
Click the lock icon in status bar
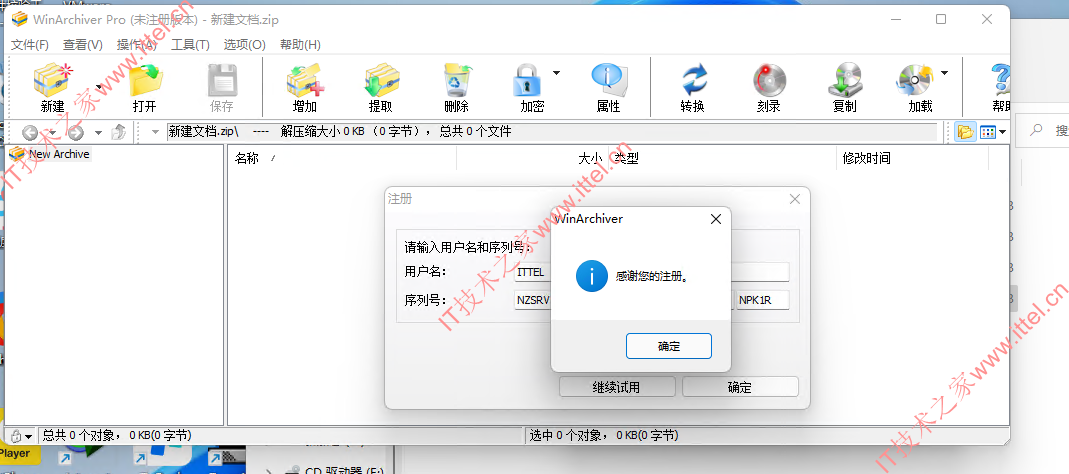14,435
